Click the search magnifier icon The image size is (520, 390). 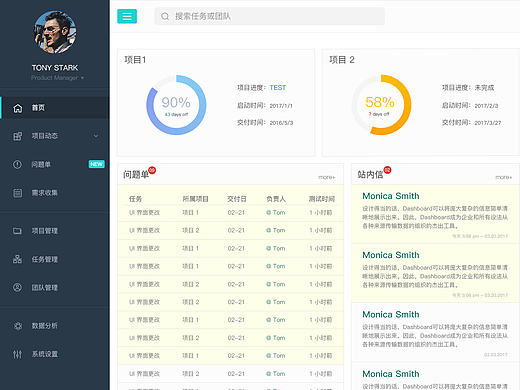[165, 16]
